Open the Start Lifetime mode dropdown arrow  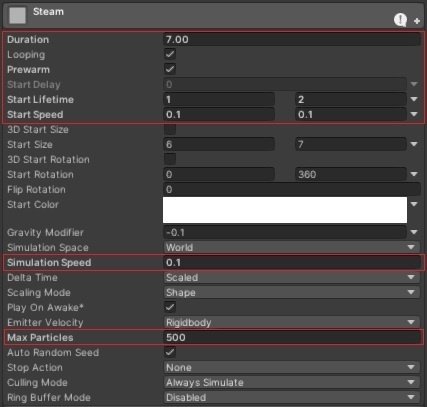[414, 99]
